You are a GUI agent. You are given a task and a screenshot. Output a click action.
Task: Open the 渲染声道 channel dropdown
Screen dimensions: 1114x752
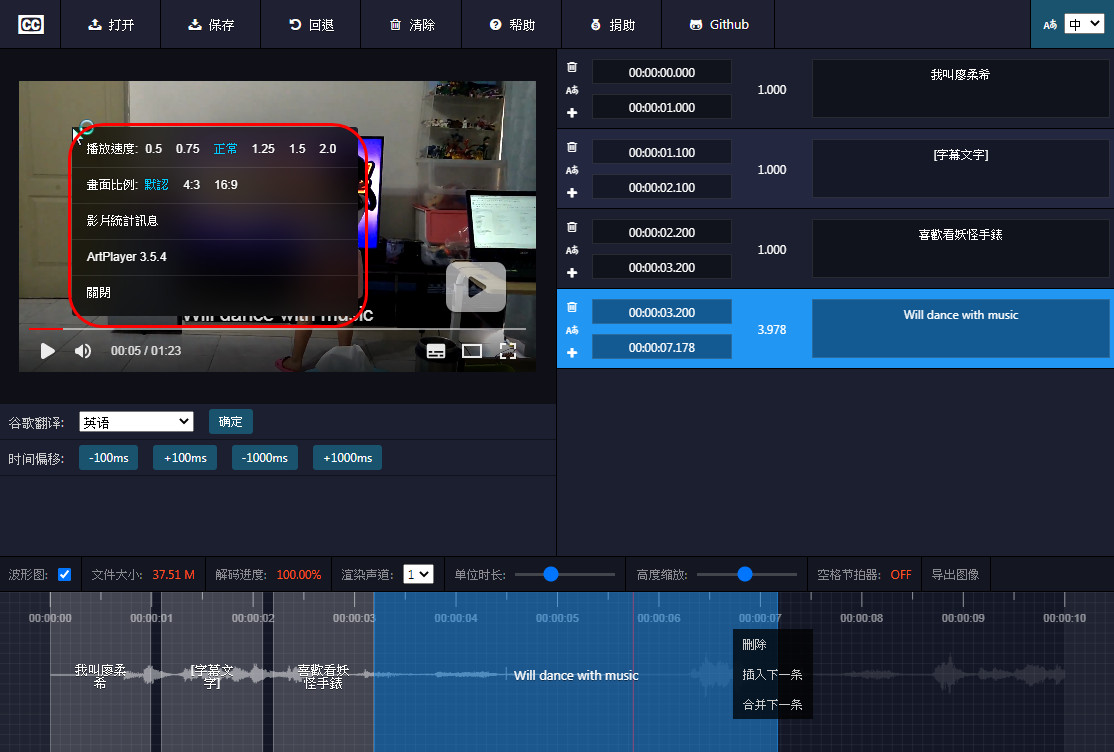pyautogui.click(x=418, y=574)
